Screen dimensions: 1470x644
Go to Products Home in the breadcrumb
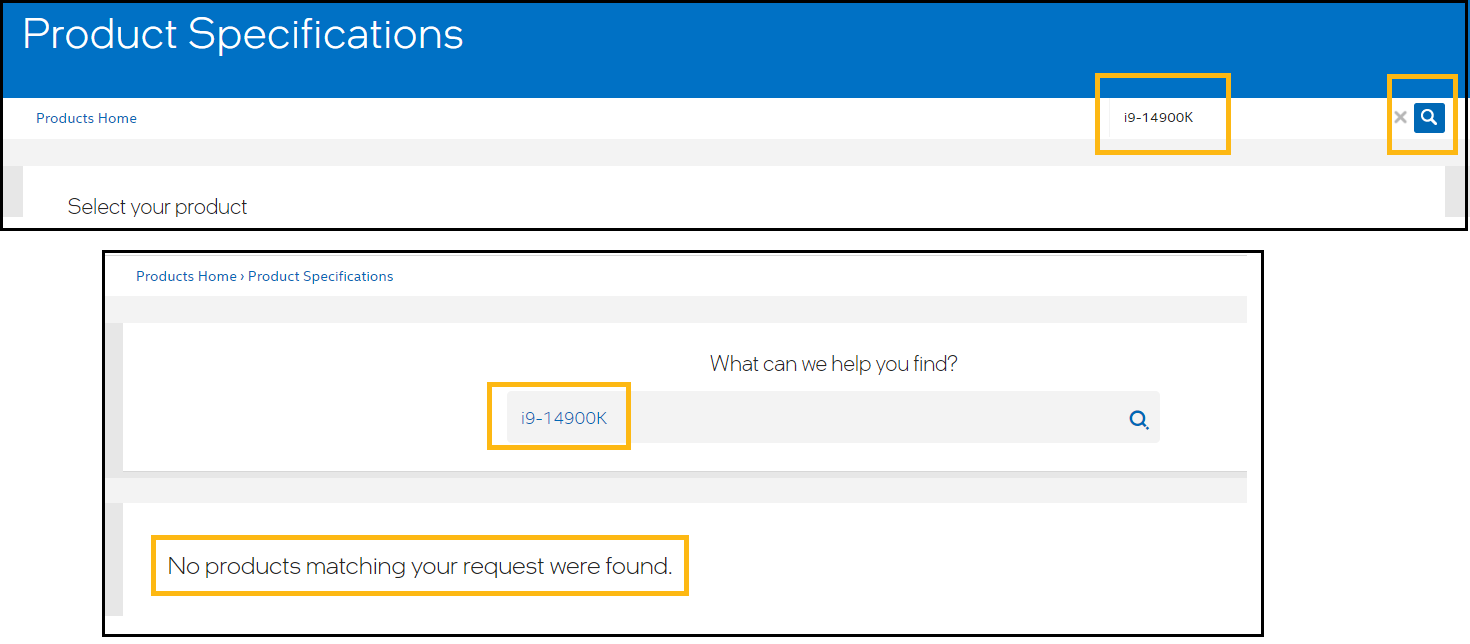pos(186,276)
